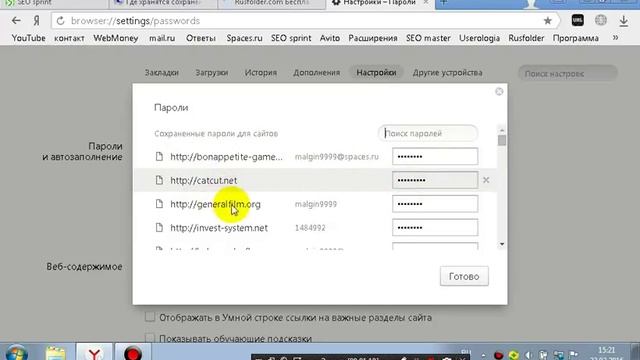The image size is (640, 360).
Task: Click the generalfilm.org password field
Action: 435,204
